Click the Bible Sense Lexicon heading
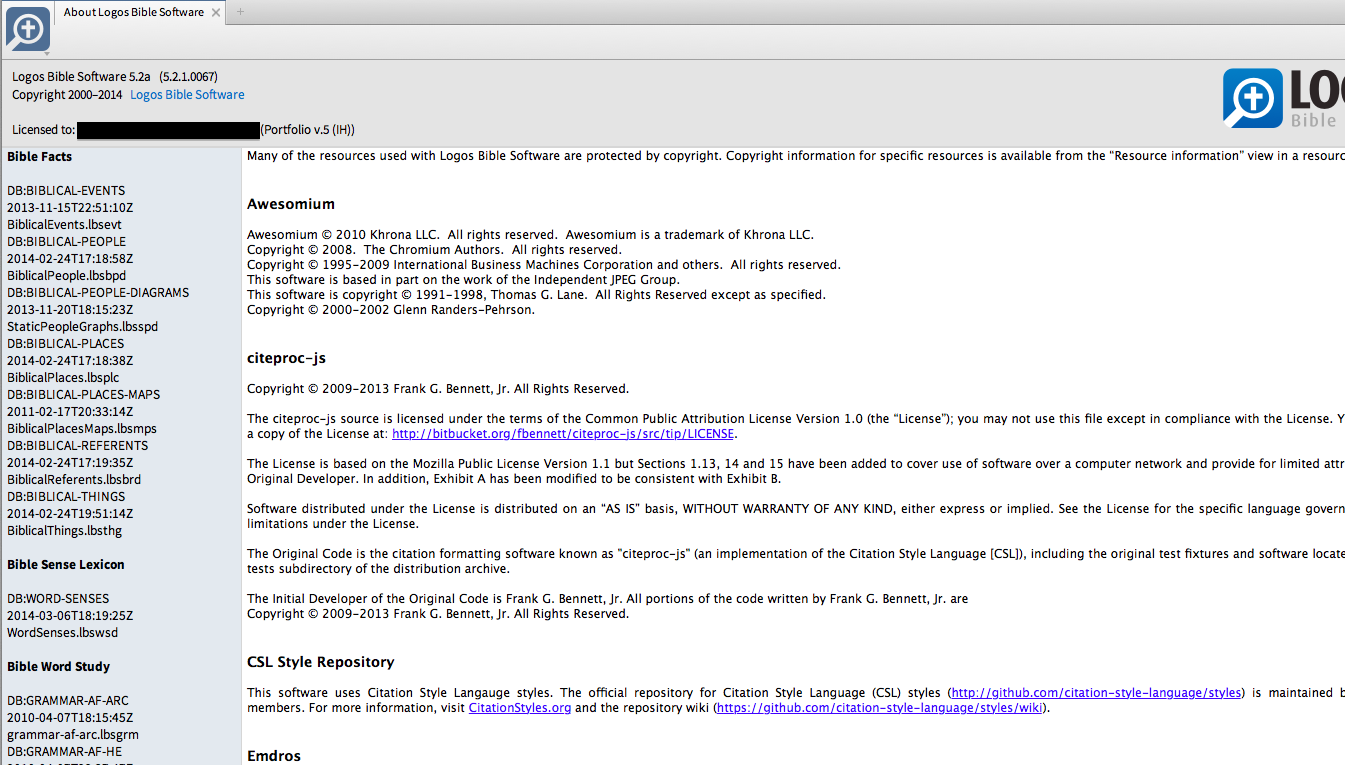1345x765 pixels. pyautogui.click(x=66, y=565)
